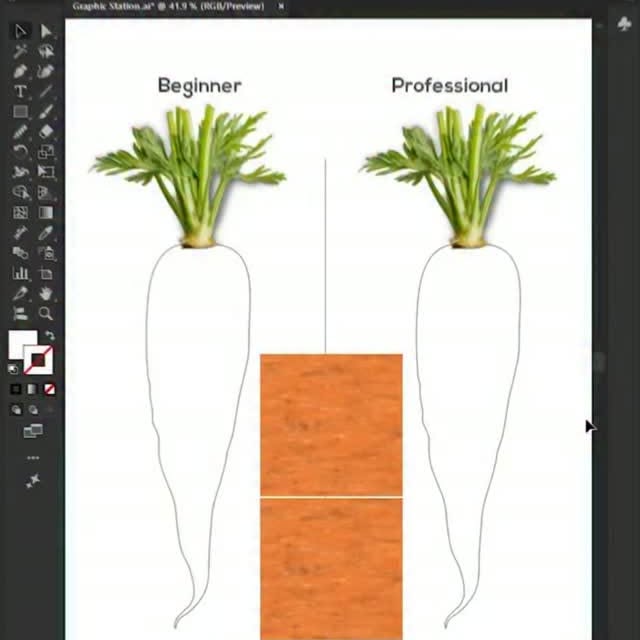640x640 pixels.
Task: Open Change Screen Mode button
Action: click(x=33, y=431)
